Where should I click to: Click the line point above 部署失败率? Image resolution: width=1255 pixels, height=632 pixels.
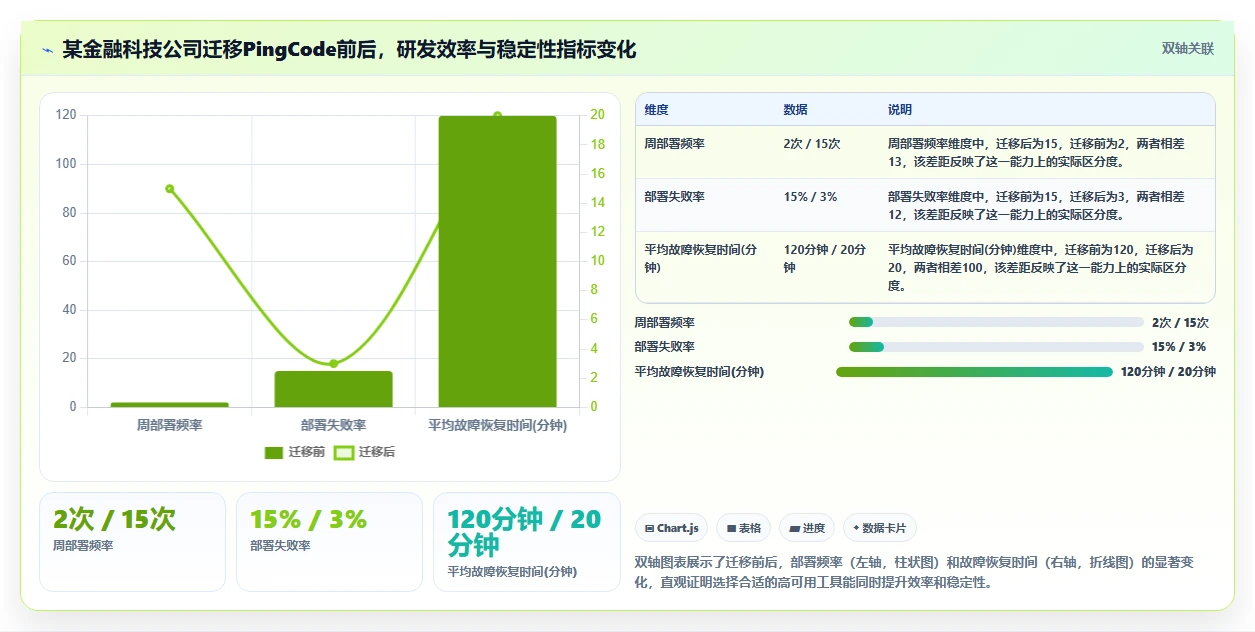click(333, 363)
